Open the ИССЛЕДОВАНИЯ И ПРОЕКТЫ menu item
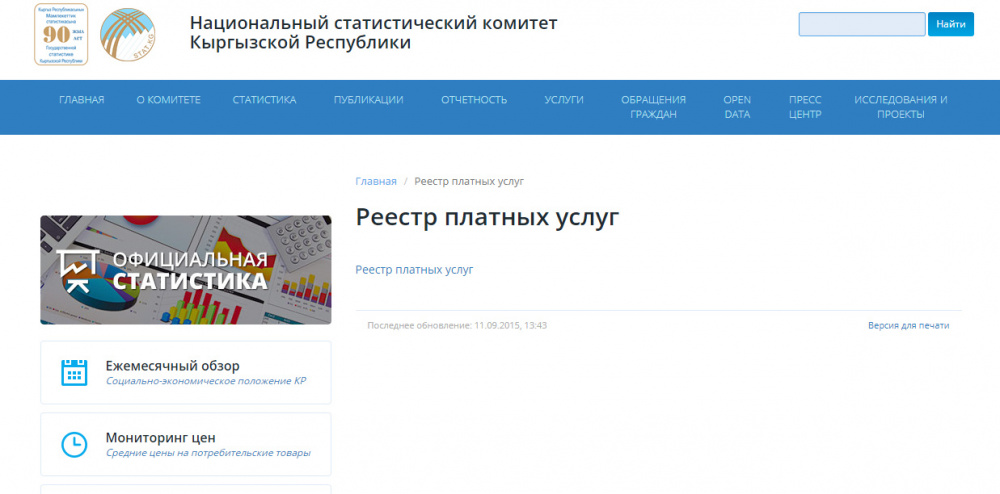Viewport: 1000px width, 494px height. [901, 107]
